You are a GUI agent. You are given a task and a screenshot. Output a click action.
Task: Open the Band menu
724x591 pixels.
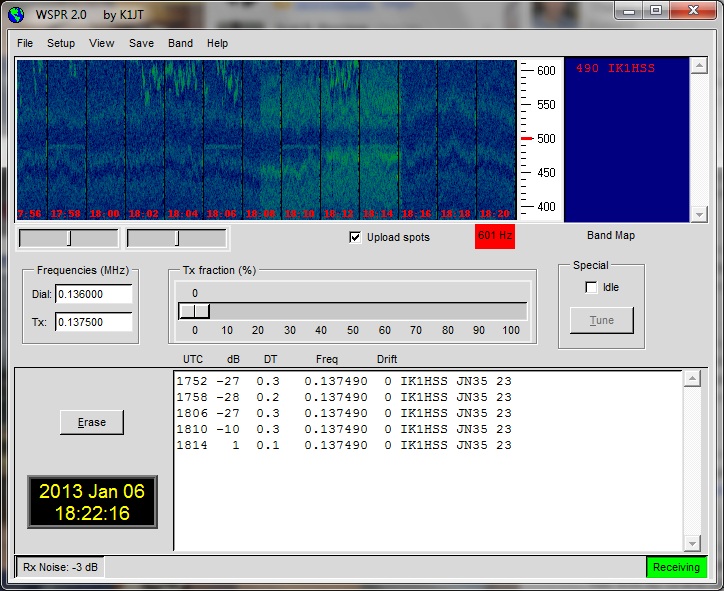click(x=181, y=43)
